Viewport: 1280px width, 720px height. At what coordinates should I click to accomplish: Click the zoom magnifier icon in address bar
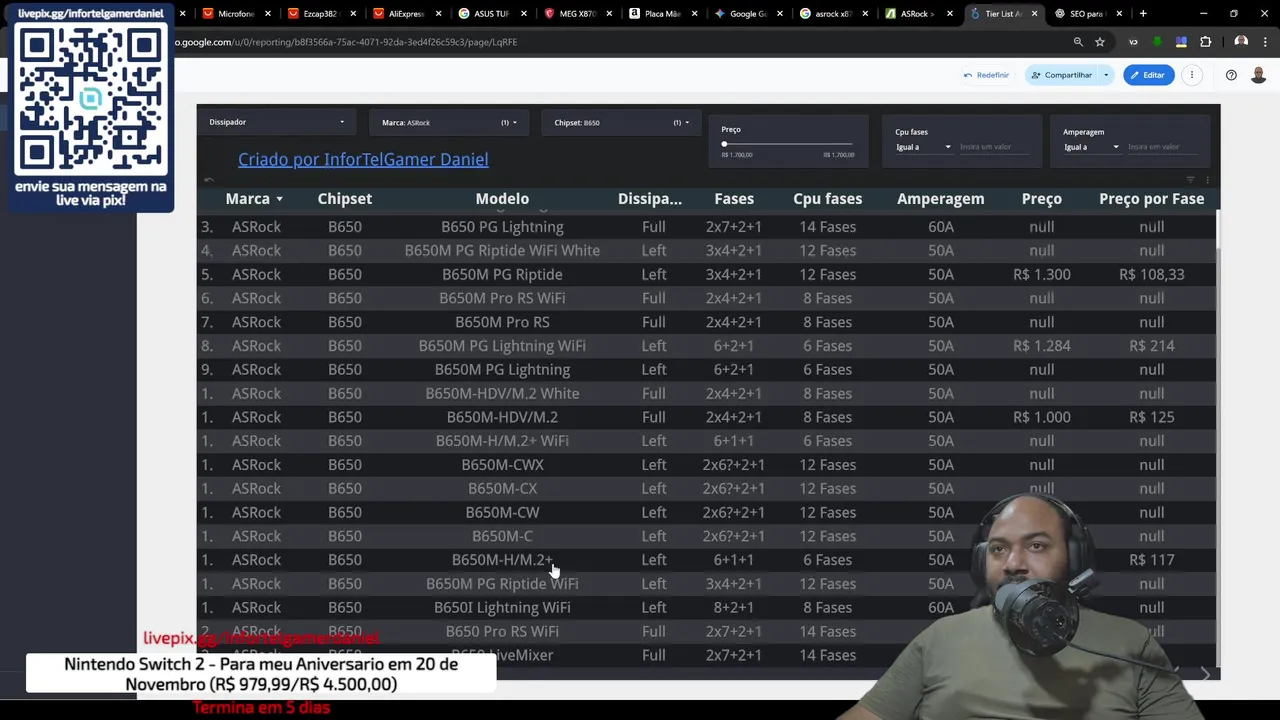click(1078, 42)
